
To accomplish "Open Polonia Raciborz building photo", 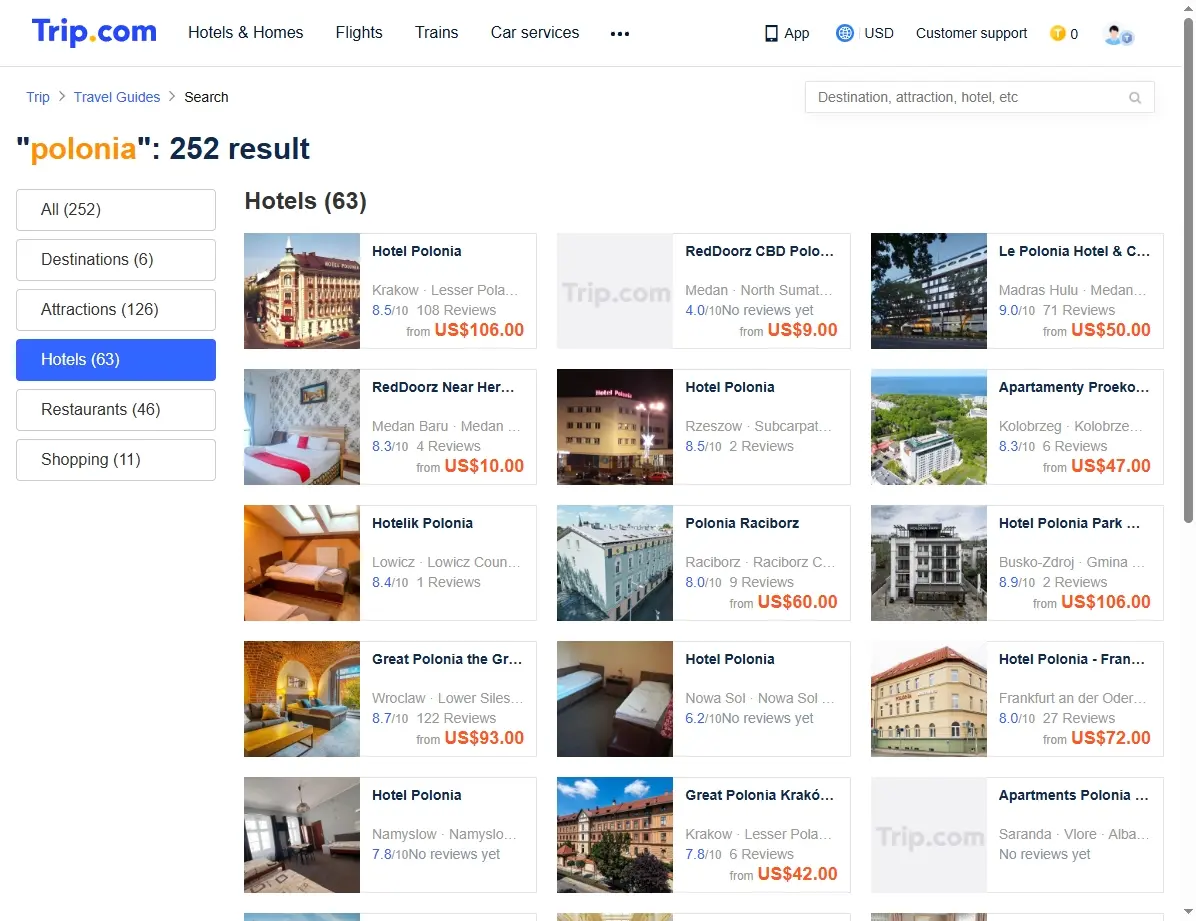I will point(615,563).
